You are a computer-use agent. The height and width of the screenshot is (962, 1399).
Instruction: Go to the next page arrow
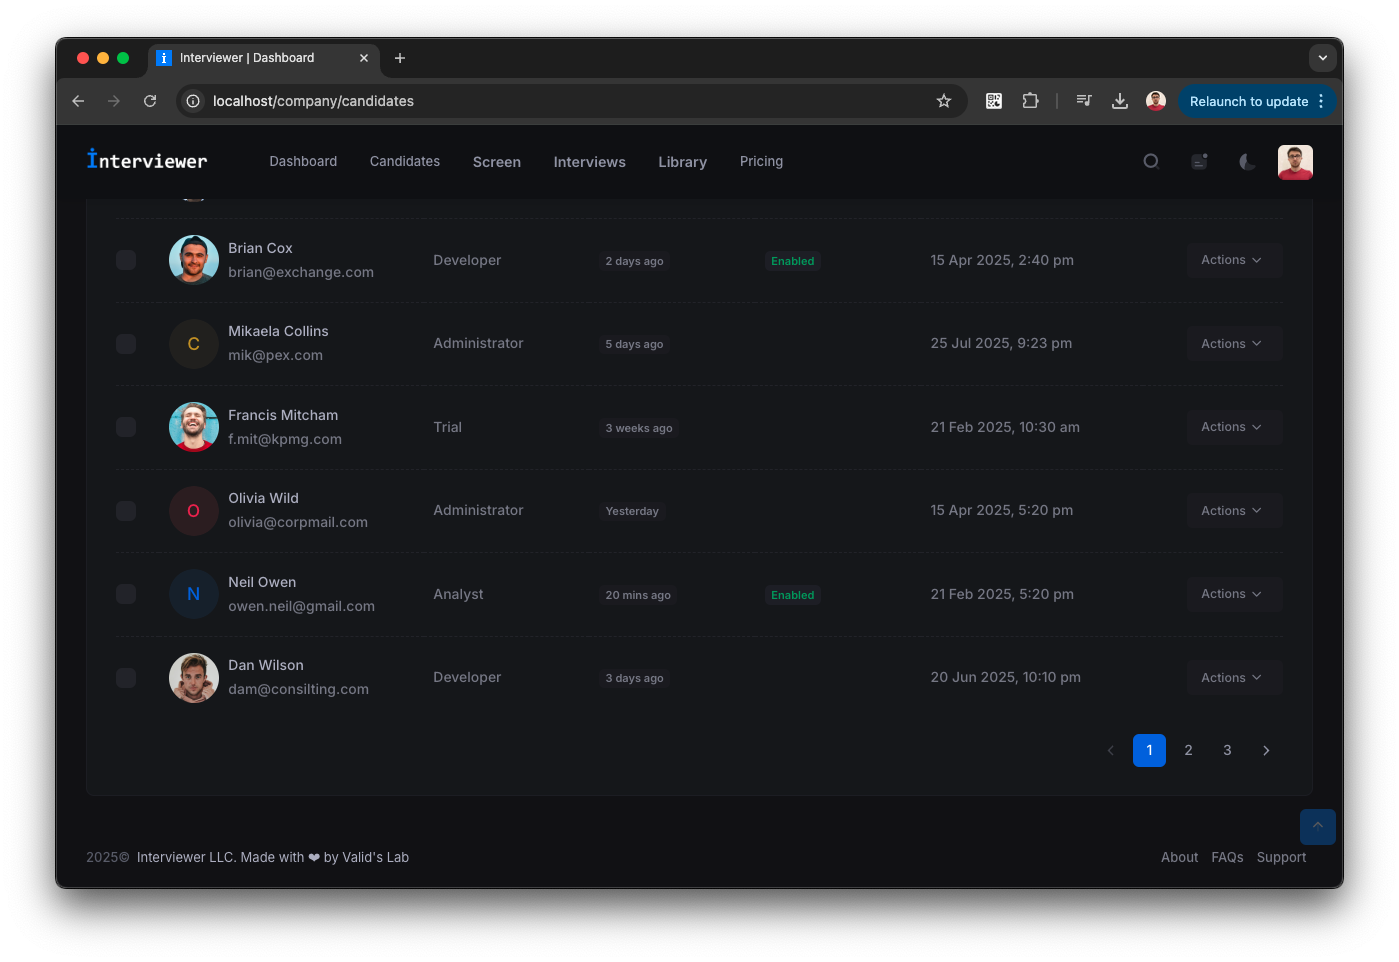click(x=1266, y=750)
